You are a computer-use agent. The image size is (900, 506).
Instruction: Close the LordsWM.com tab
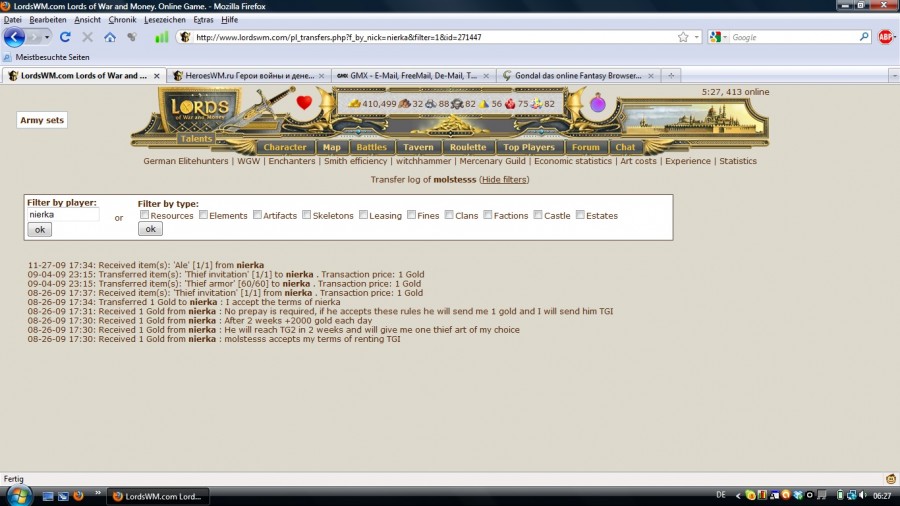[x=156, y=76]
